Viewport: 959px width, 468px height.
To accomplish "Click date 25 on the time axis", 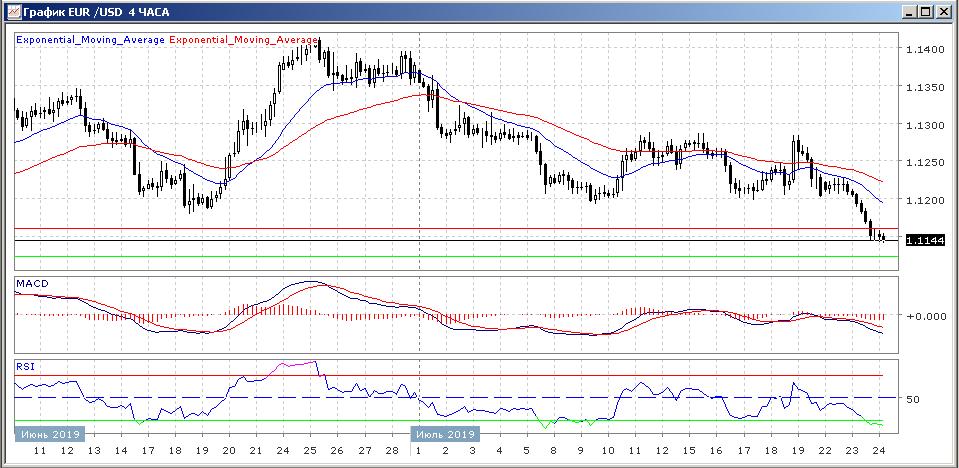I will click(x=310, y=451).
